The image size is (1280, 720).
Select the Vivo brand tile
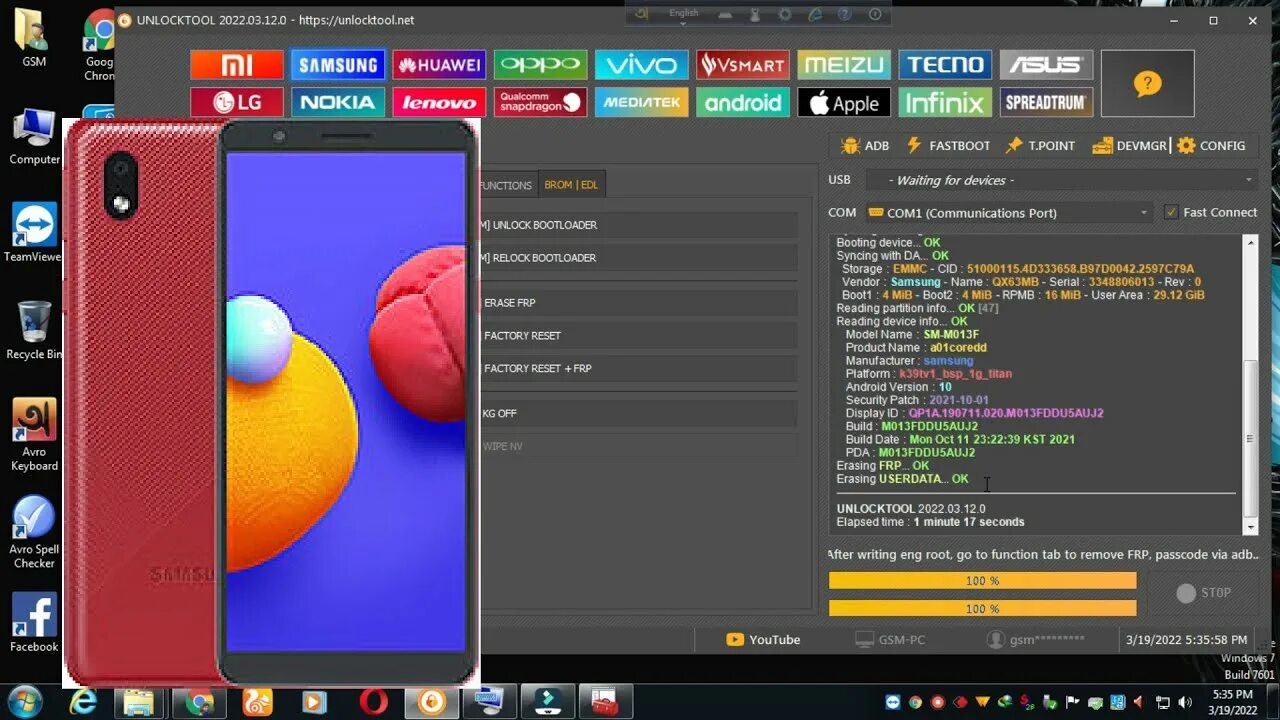(641, 65)
